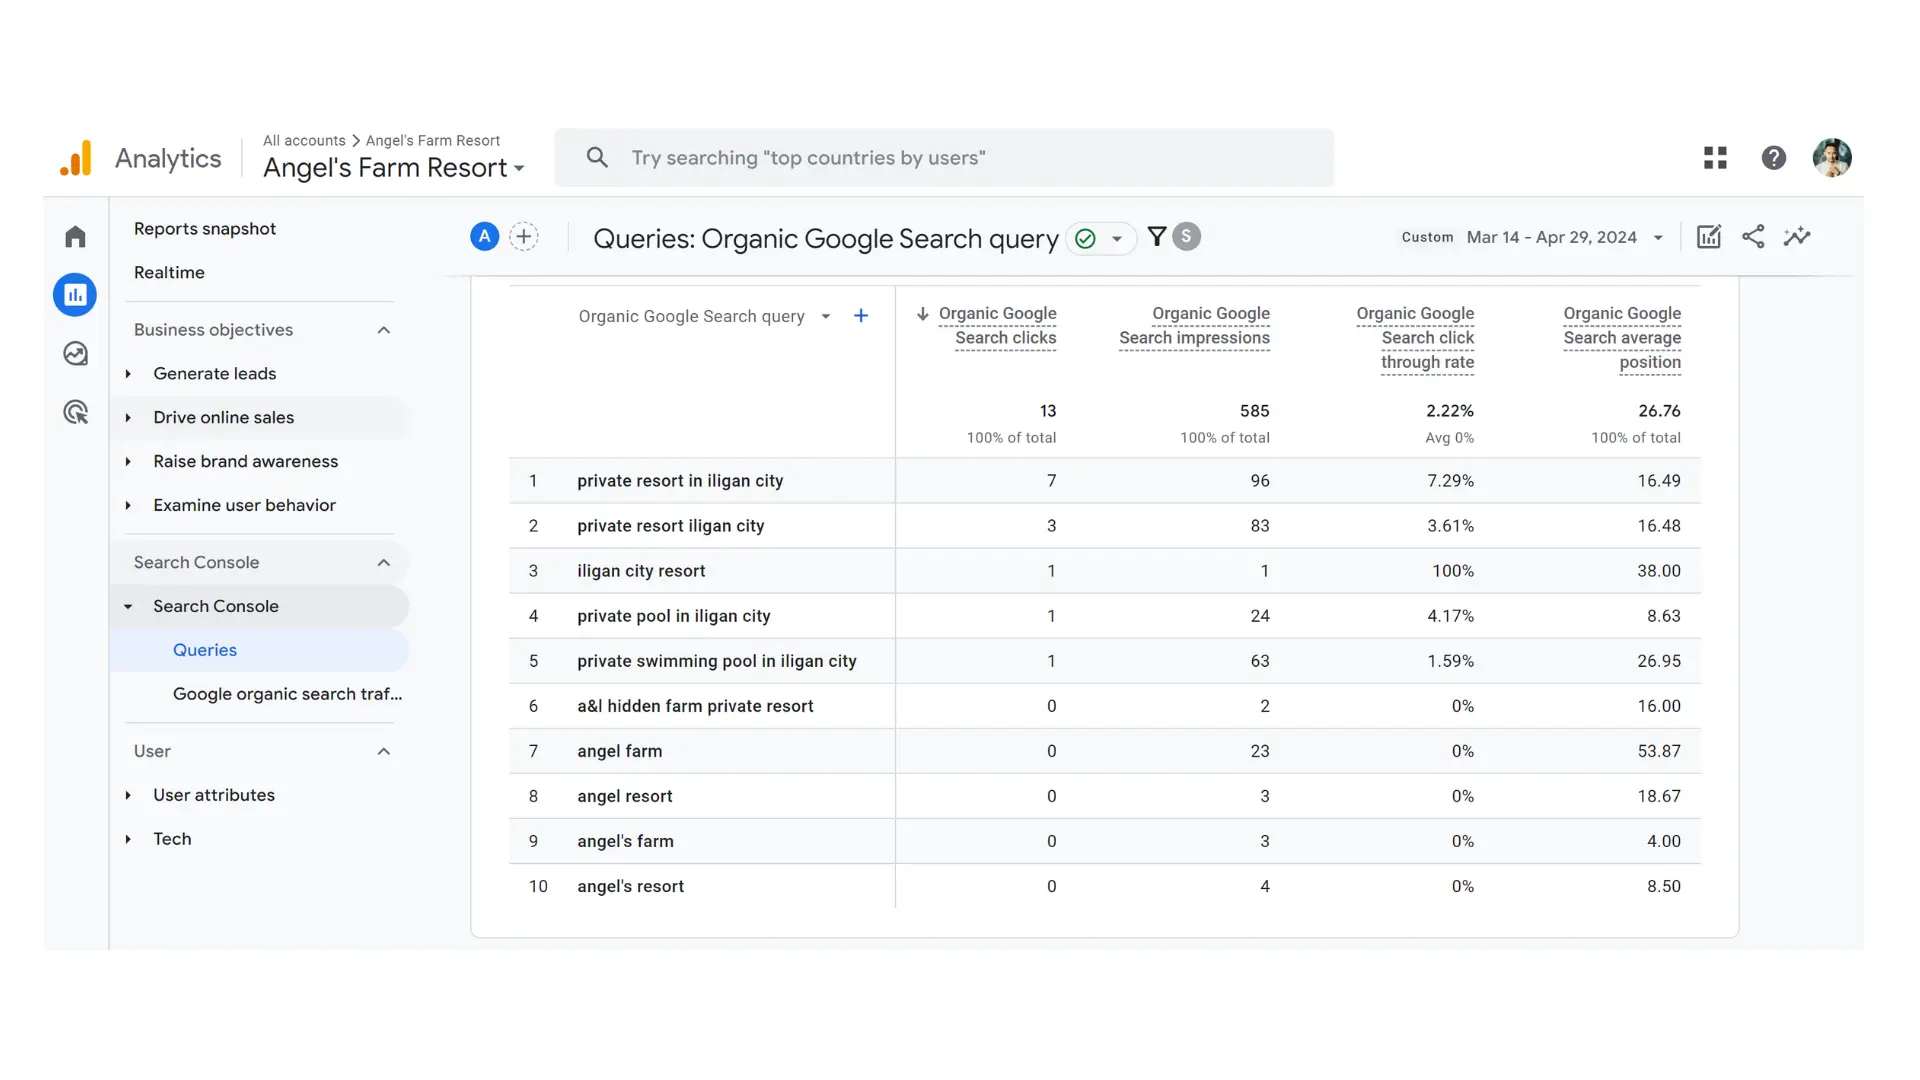Add a secondary dimension with blue plus
Screen dimensions: 1920x1080
pyautogui.click(x=861, y=316)
